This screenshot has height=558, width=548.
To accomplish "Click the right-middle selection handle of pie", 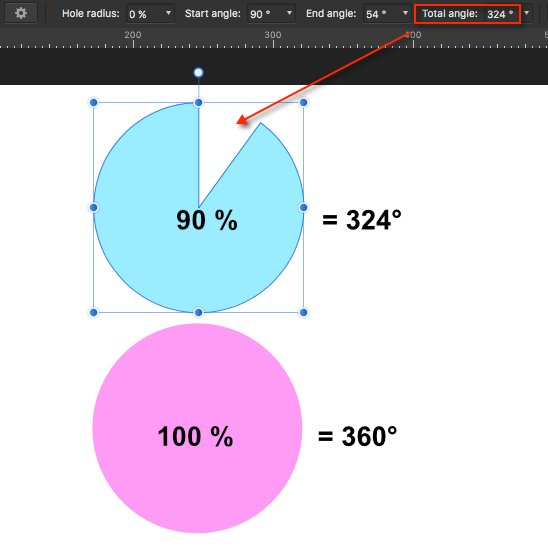I will pos(303,207).
